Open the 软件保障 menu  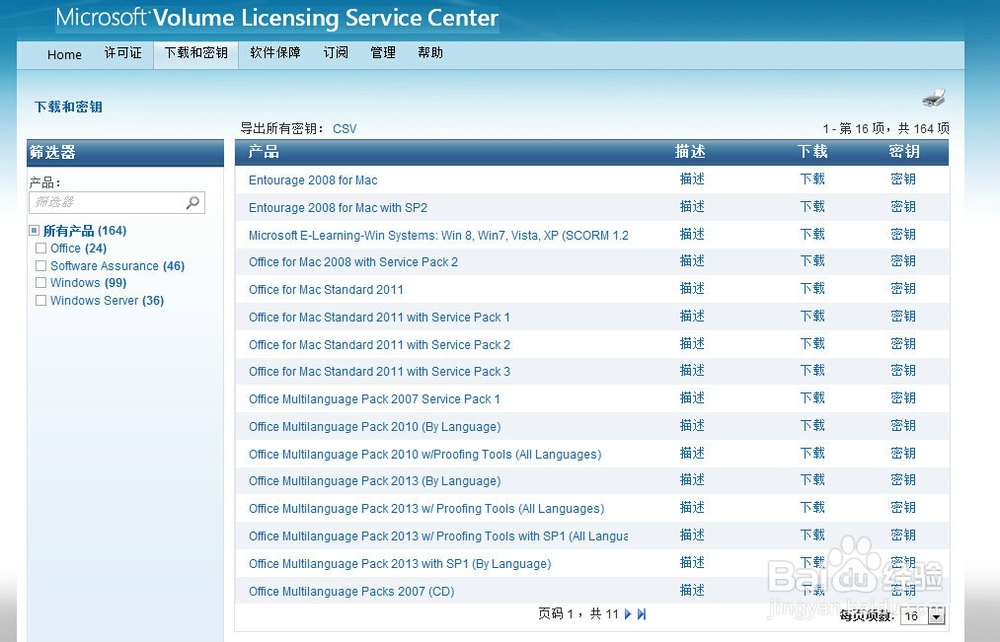[275, 52]
